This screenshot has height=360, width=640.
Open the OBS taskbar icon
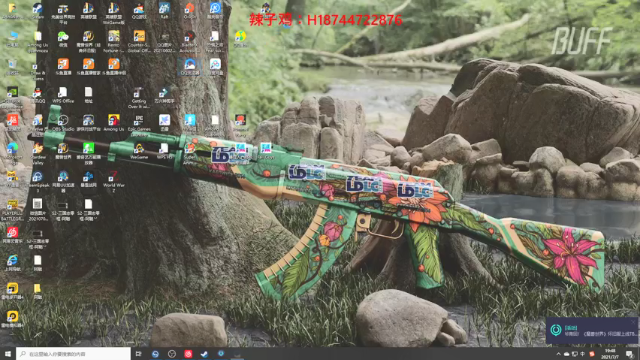[x=172, y=354]
